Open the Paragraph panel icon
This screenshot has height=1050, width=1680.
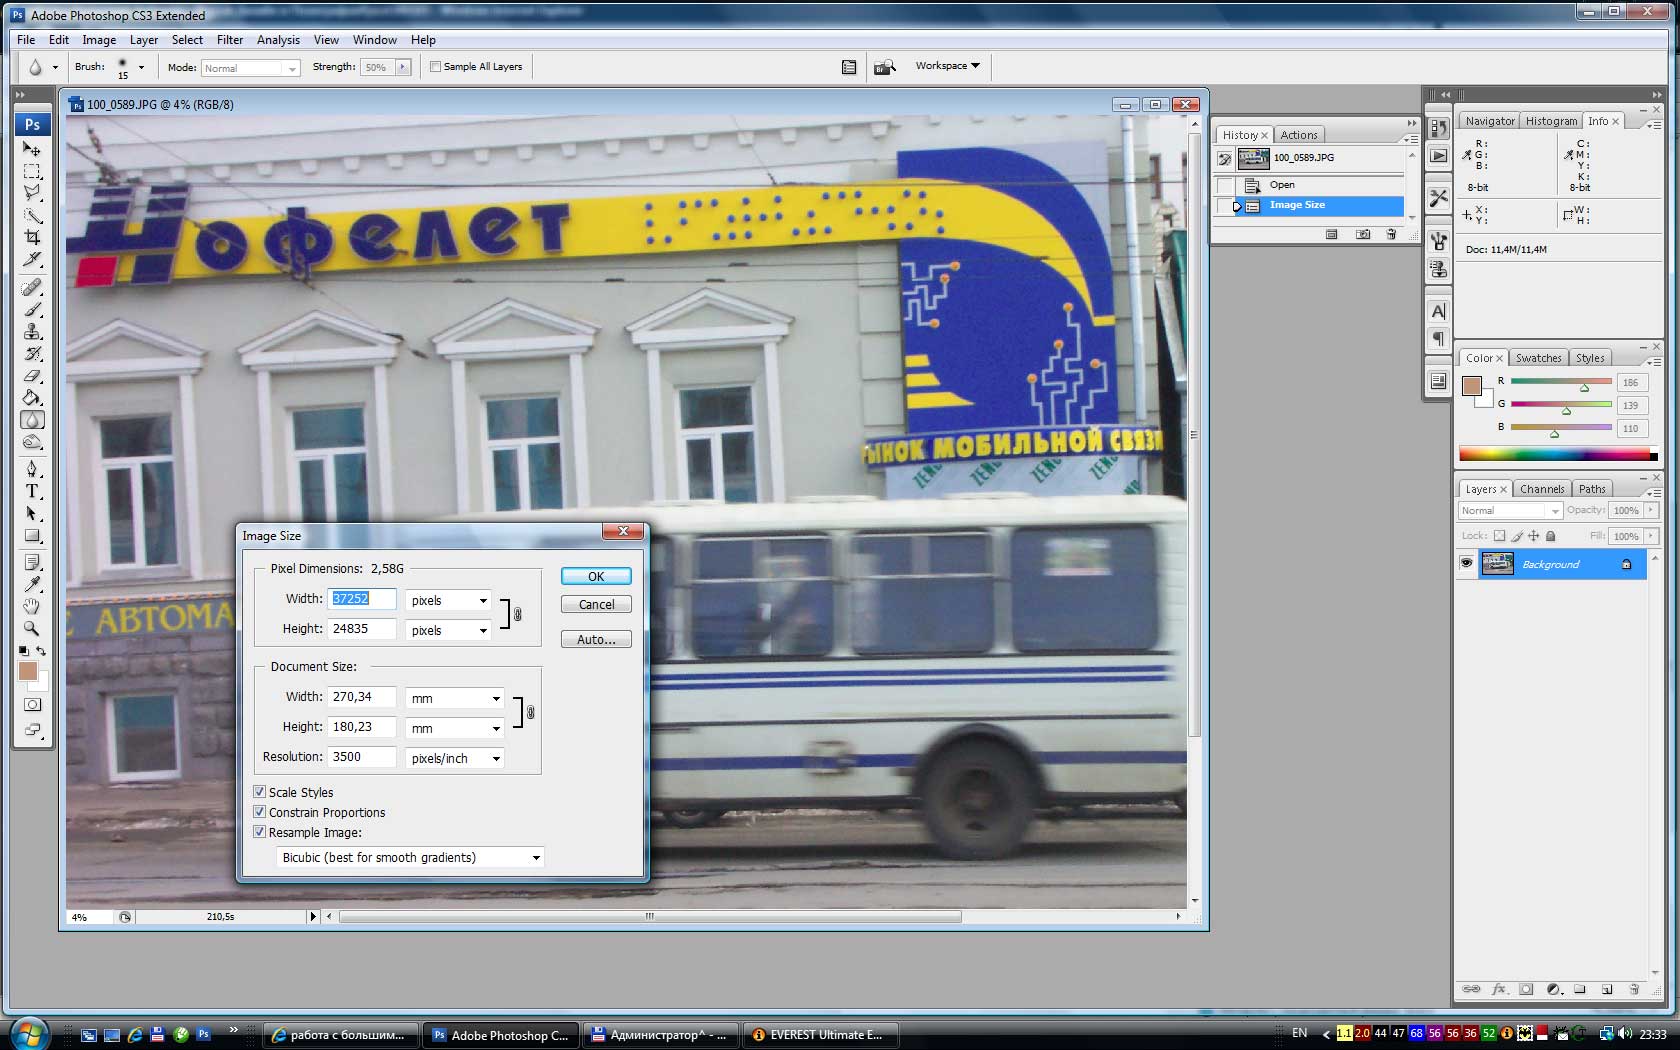(1438, 339)
